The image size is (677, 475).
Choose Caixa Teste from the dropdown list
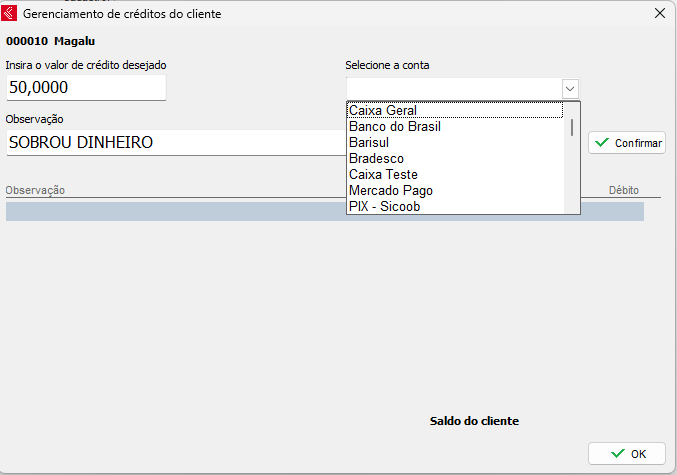click(x=454, y=175)
